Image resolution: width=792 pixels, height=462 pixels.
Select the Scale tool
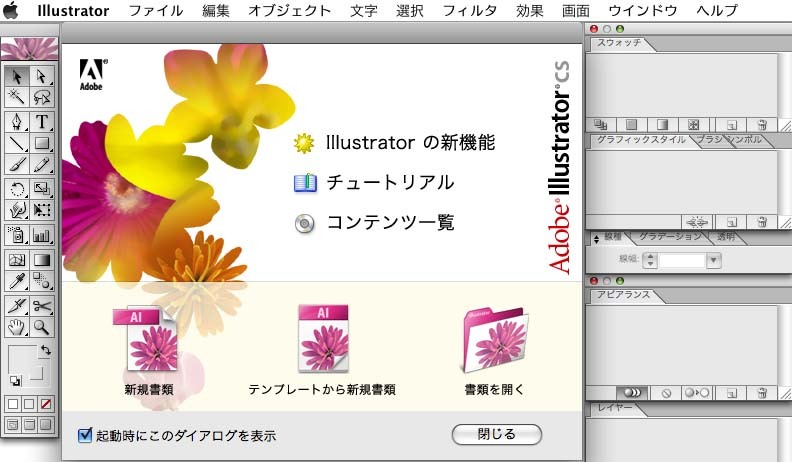tap(42, 189)
